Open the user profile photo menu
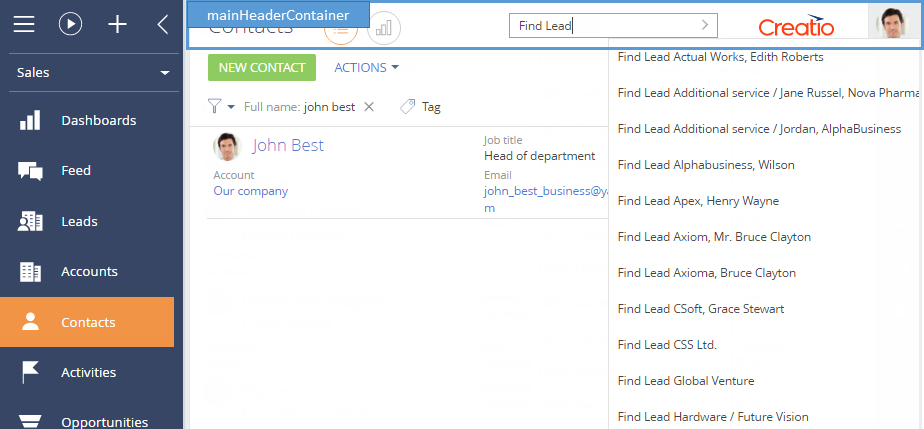924x429 pixels. tap(892, 25)
